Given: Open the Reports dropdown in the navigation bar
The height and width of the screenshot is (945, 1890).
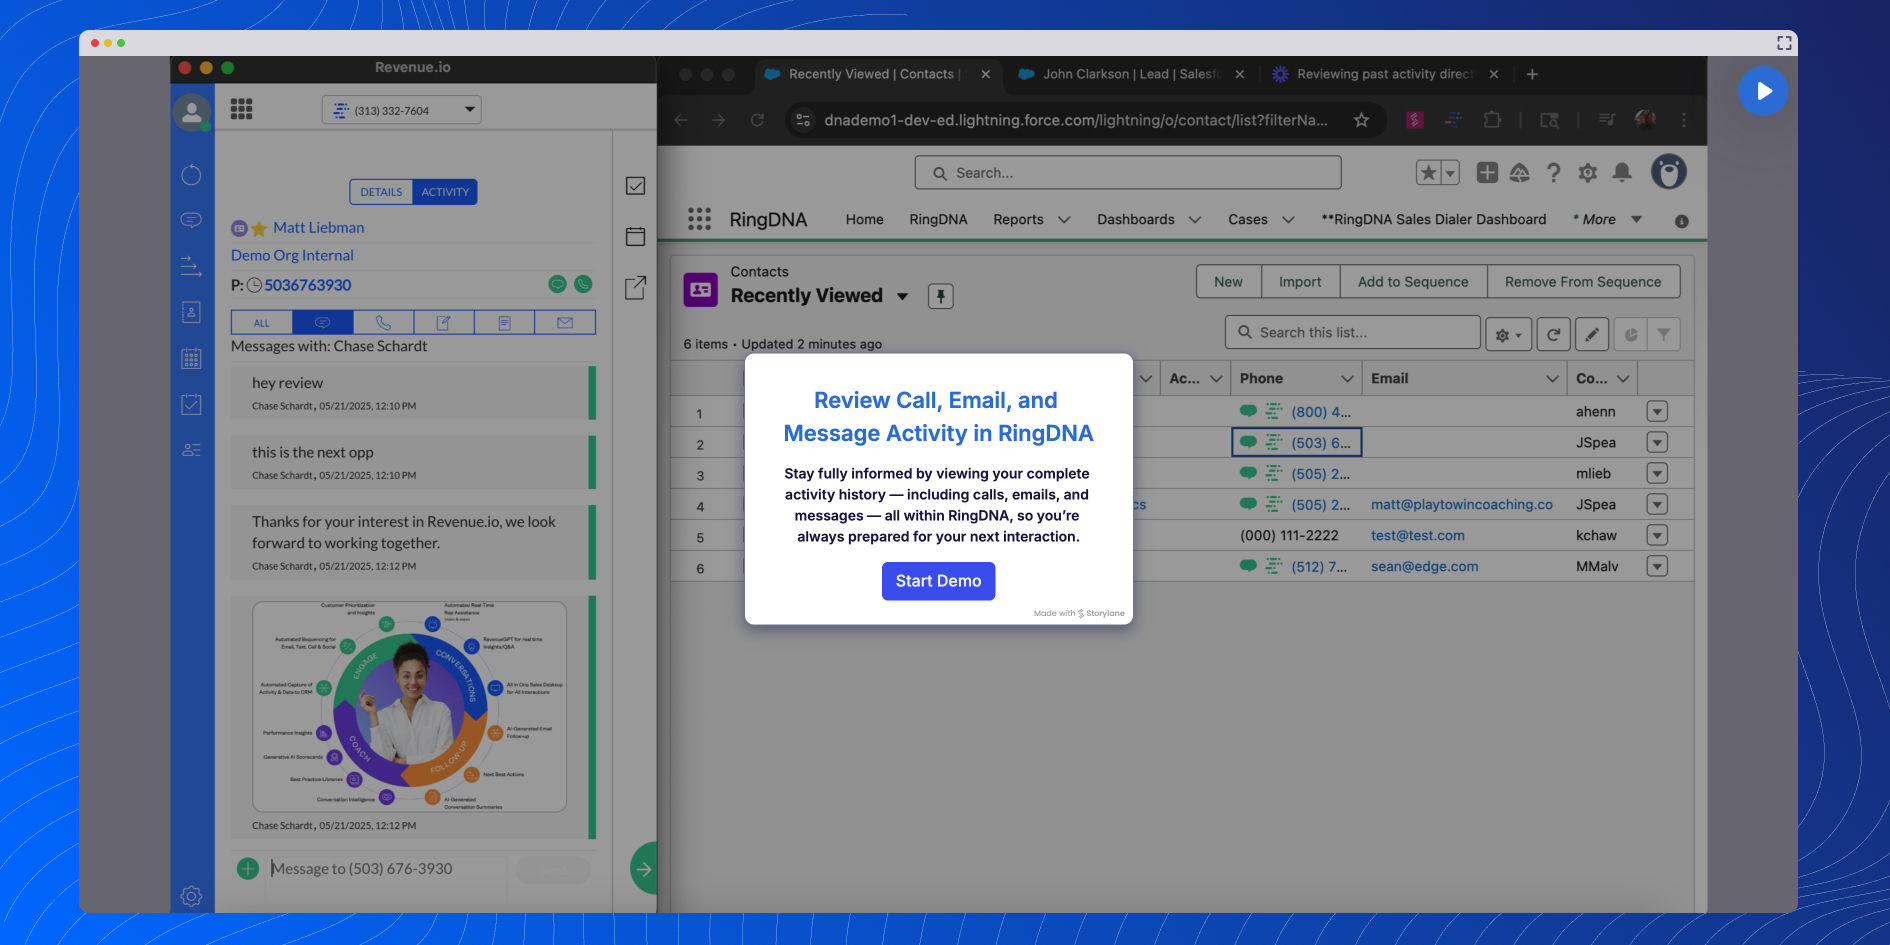Looking at the screenshot, I should click(1031, 219).
